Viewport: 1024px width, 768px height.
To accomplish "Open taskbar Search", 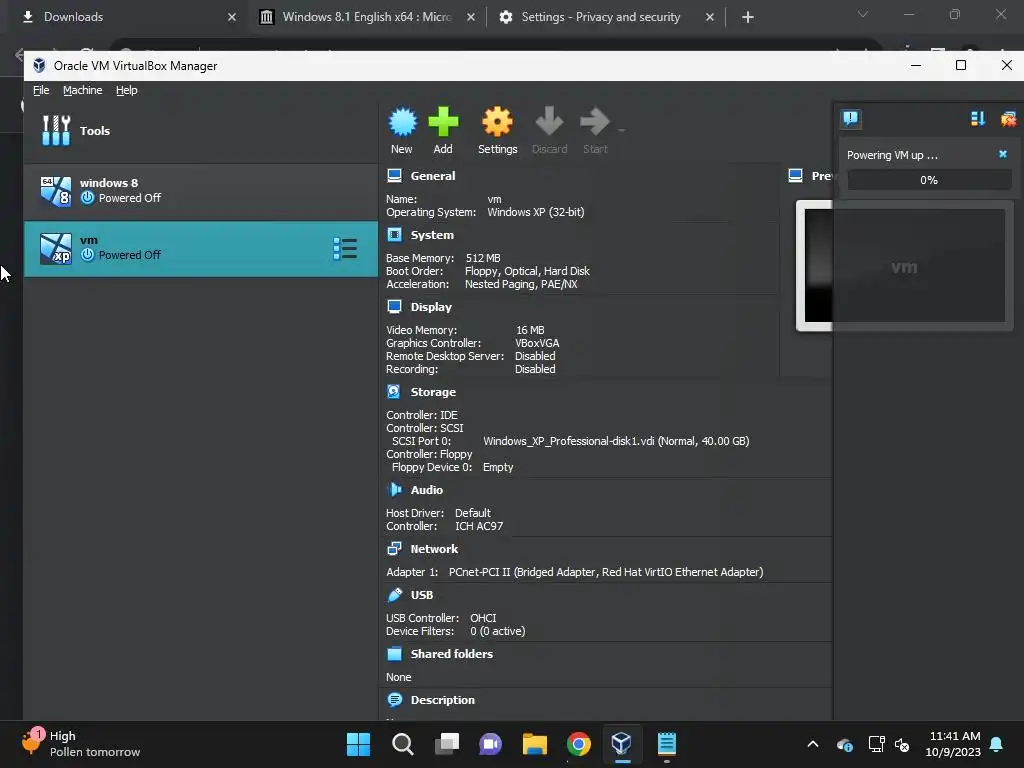I will pyautogui.click(x=402, y=744).
